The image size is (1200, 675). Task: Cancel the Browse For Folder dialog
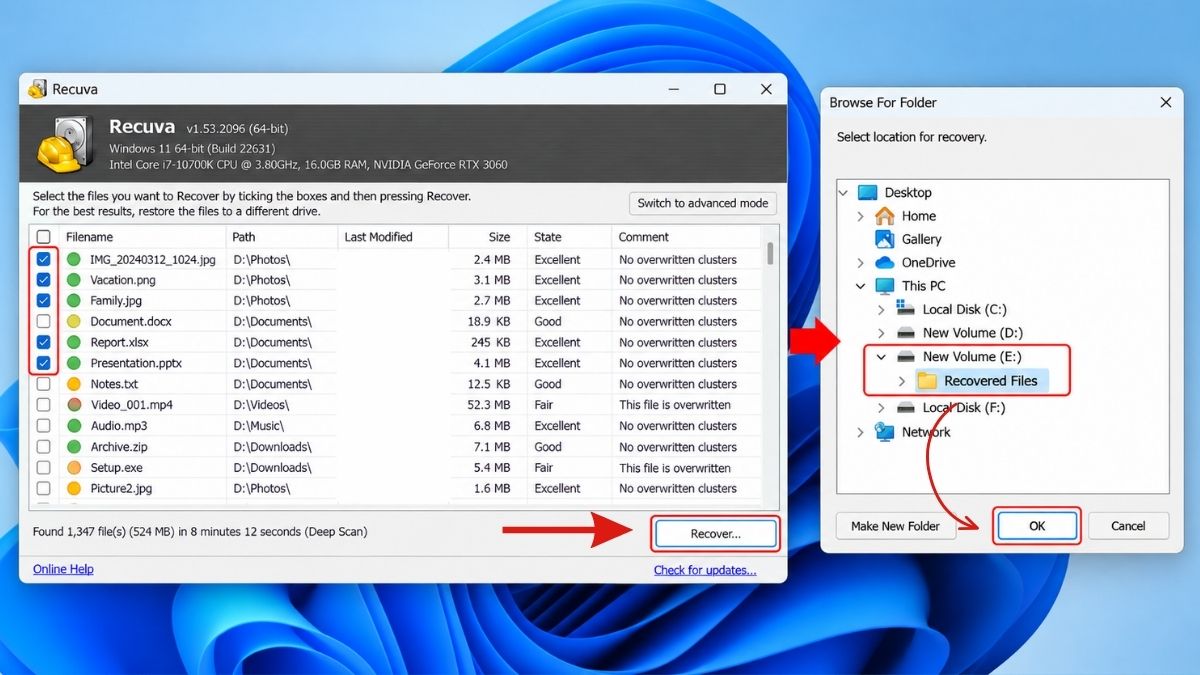(1128, 526)
